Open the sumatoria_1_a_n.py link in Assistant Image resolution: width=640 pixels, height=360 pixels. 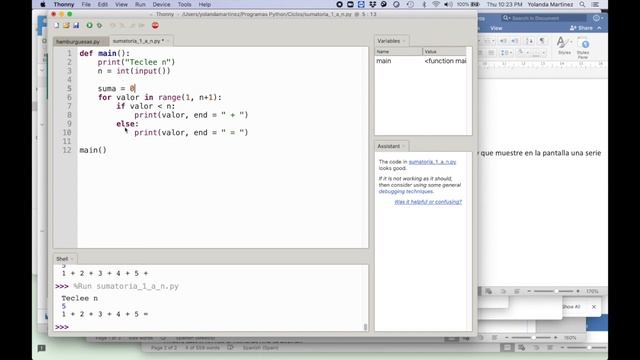(432, 162)
